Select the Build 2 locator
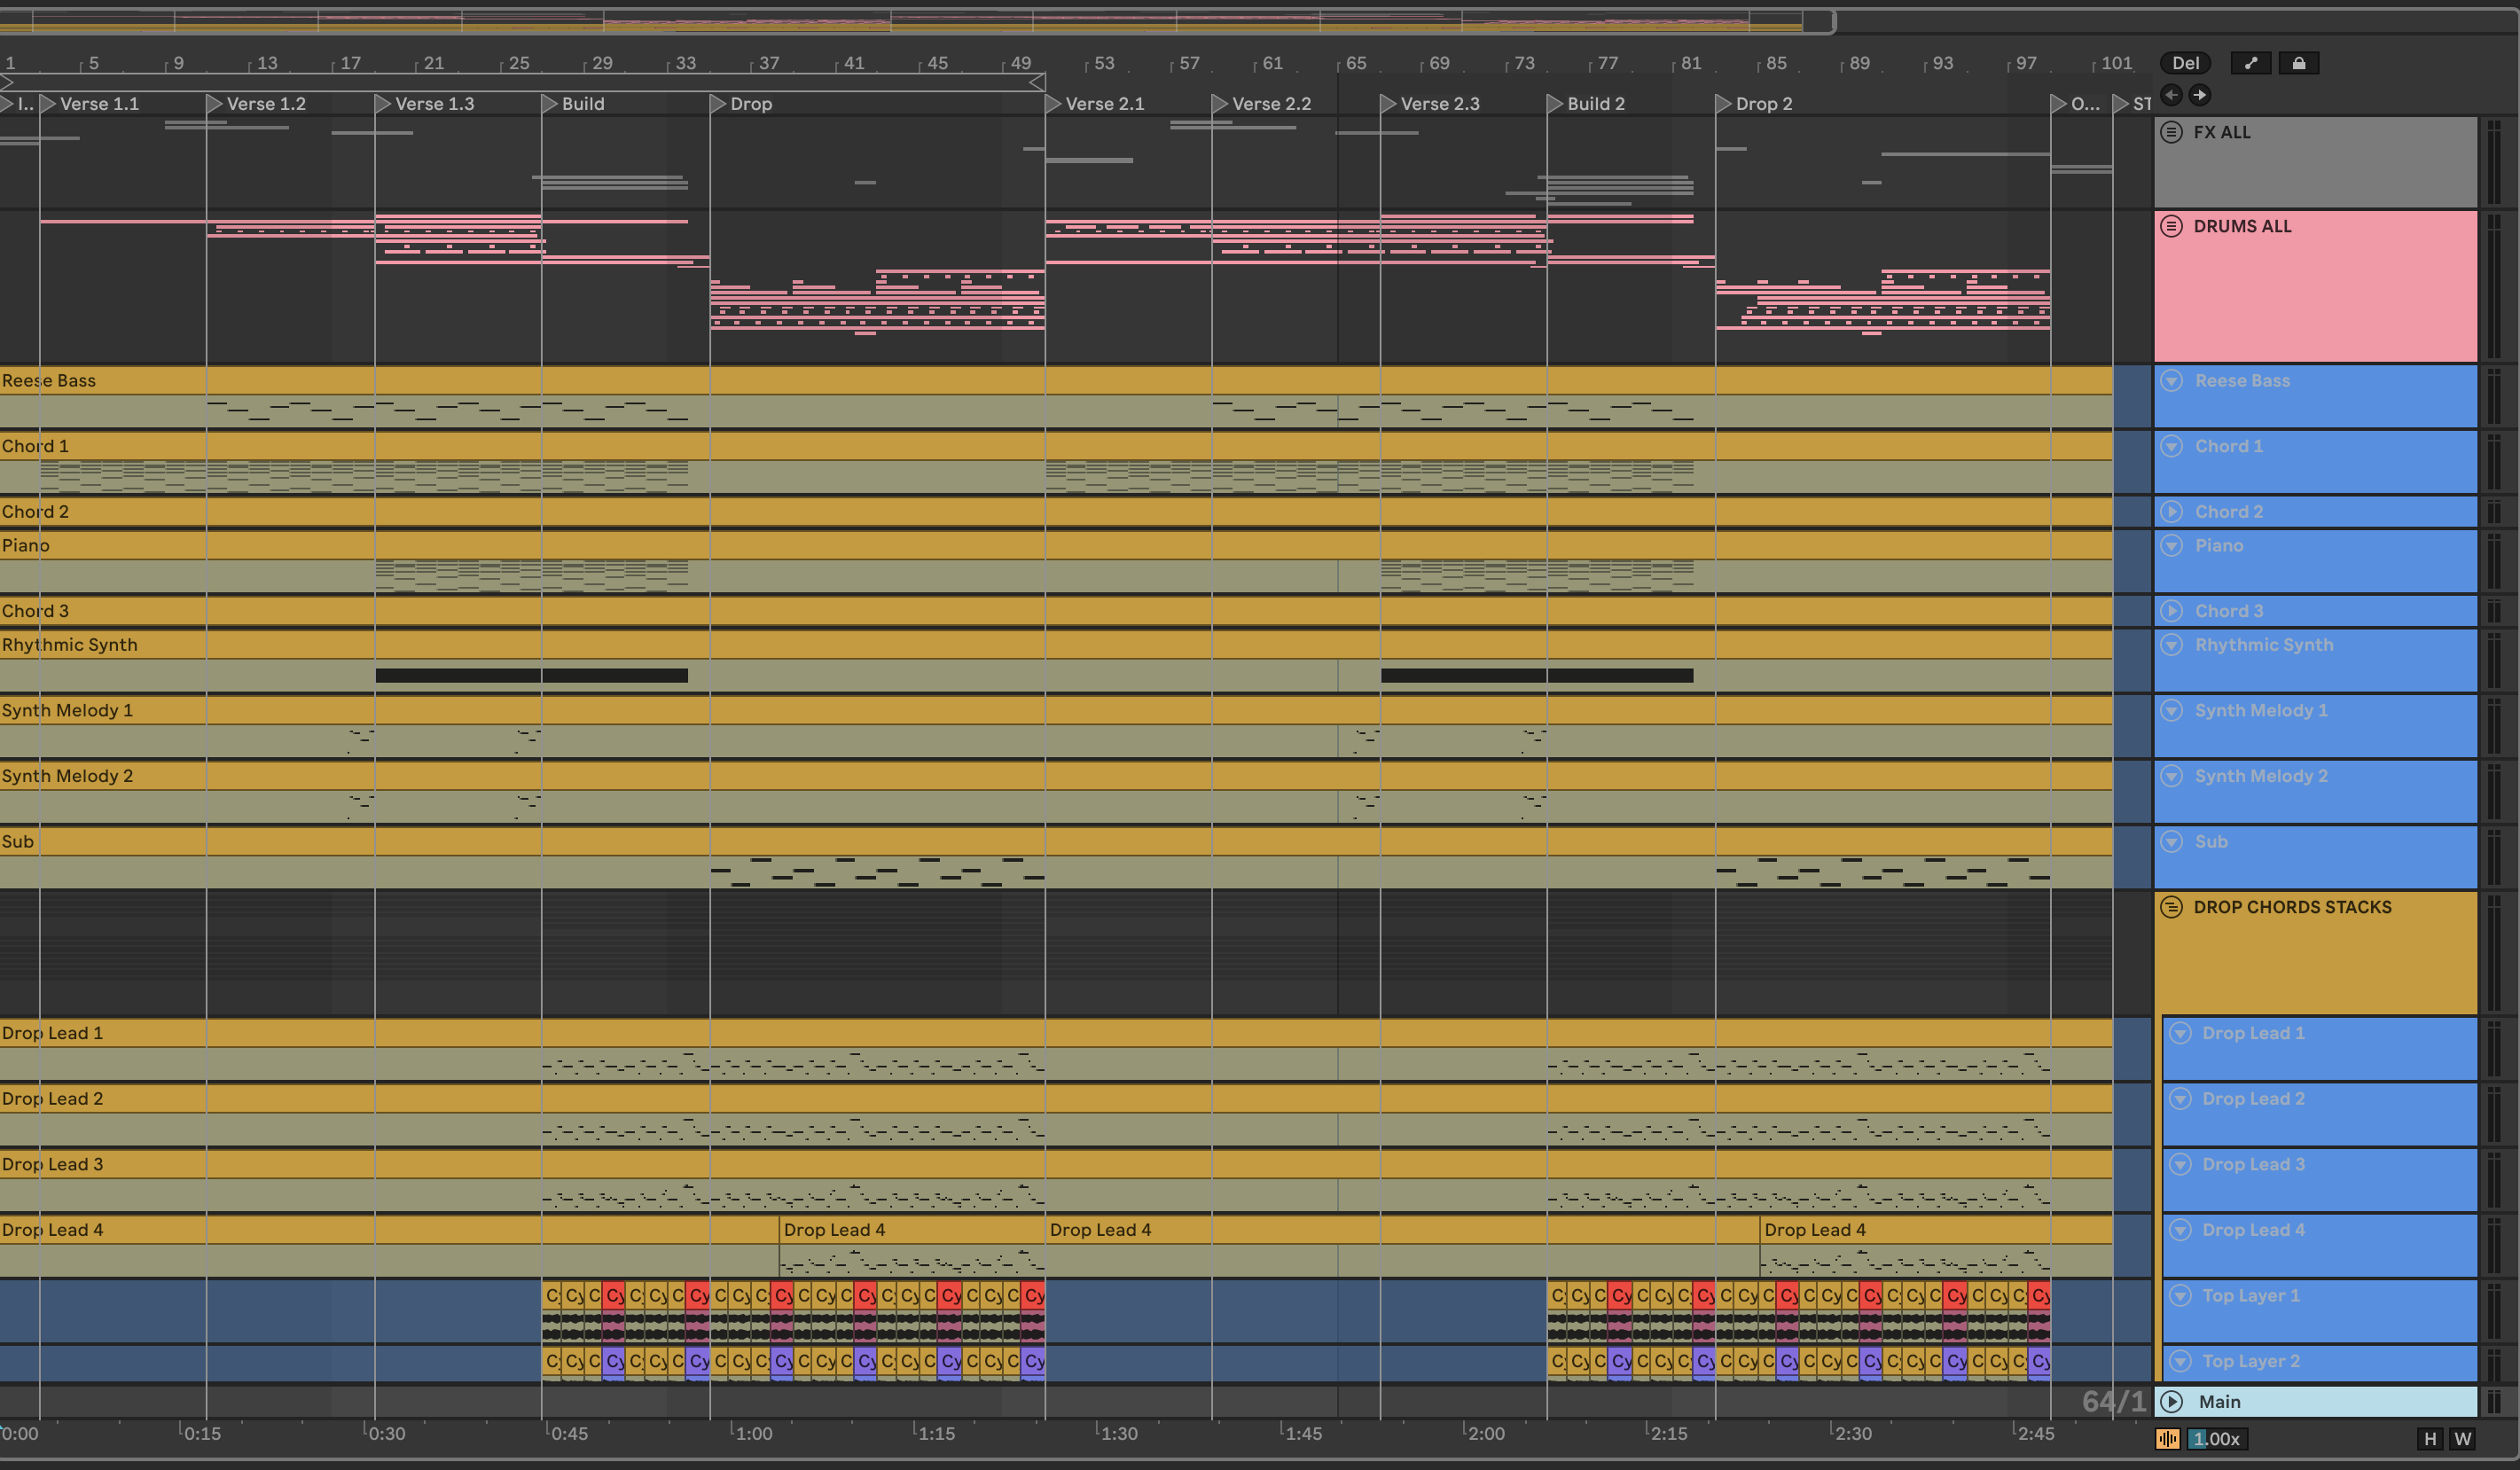This screenshot has width=2520, height=1470. point(1586,104)
